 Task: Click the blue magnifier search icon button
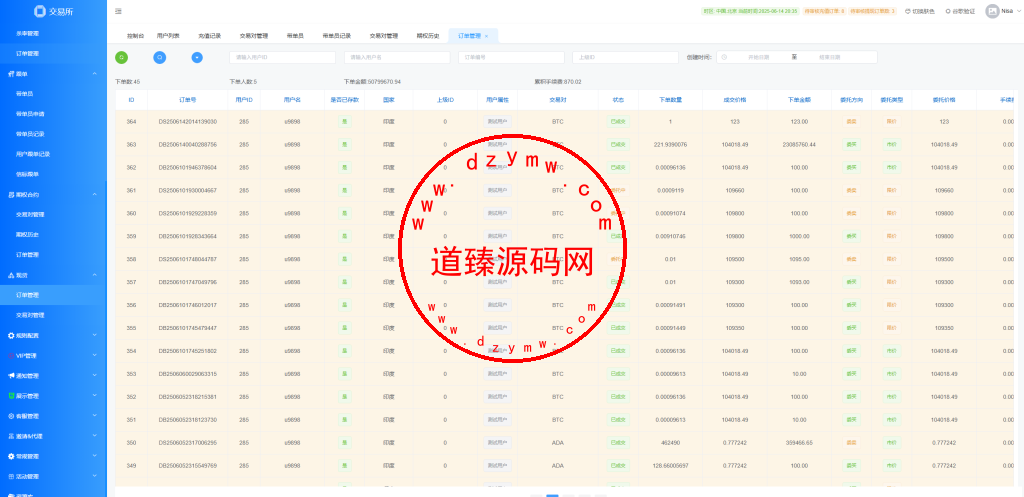[x=159, y=57]
